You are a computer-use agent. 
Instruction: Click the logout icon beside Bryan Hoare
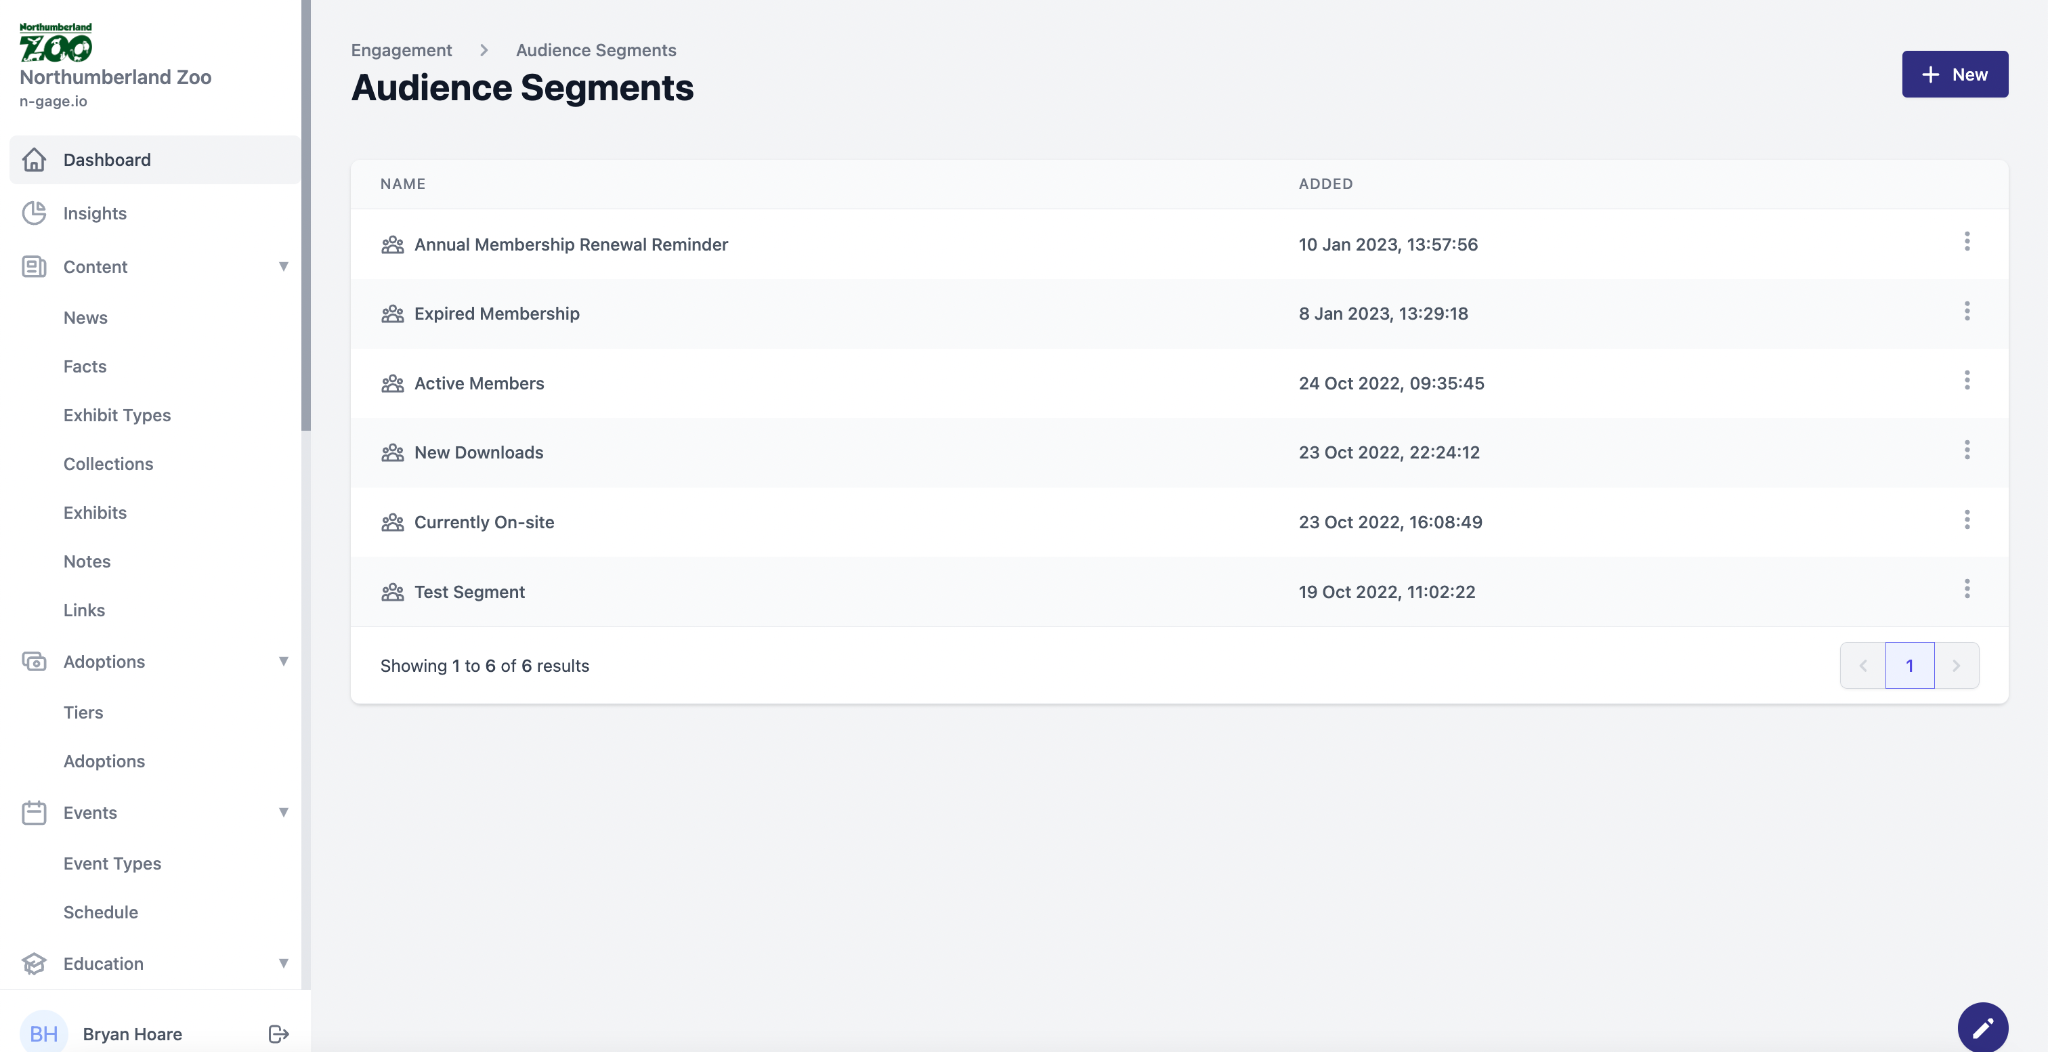click(x=279, y=1034)
